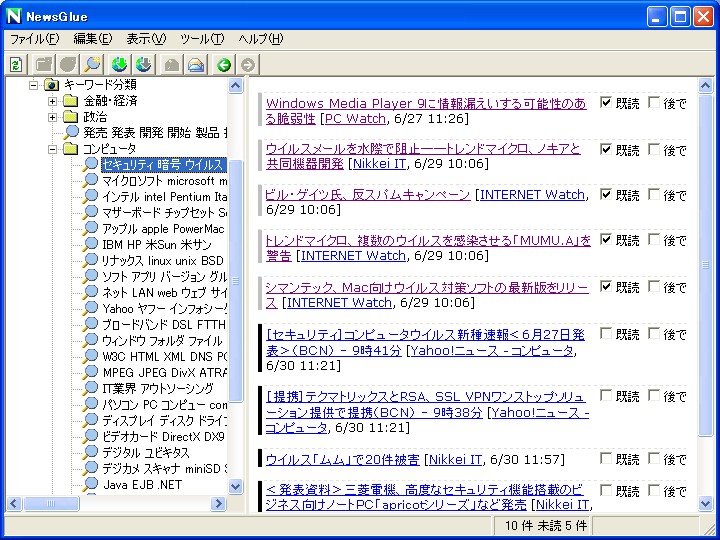Click tree pane scroll up arrow
This screenshot has height=540, width=720.
236,85
